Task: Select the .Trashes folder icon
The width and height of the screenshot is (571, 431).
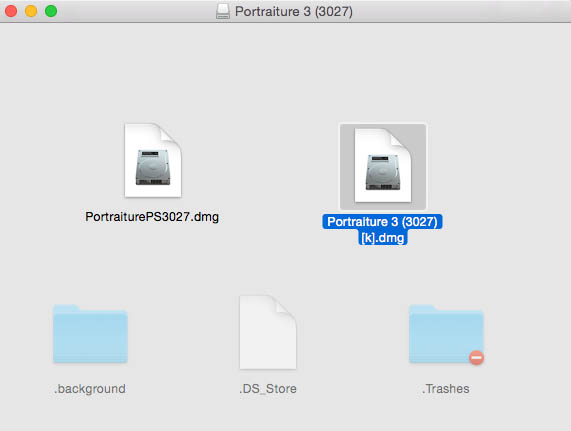Action: pos(446,334)
